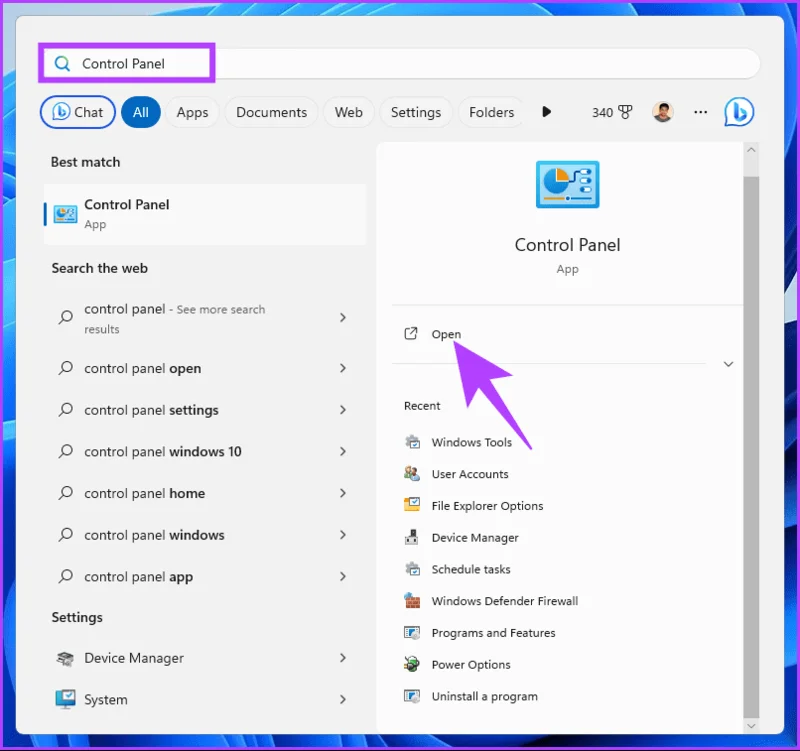
Task: Expand the 'control panel home' chevron
Action: point(343,493)
